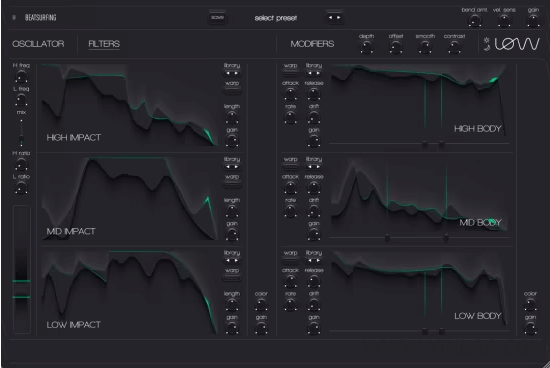550x368 pixels.
Task: Toggle the MID IMPACT warp switch
Action: tap(232, 185)
